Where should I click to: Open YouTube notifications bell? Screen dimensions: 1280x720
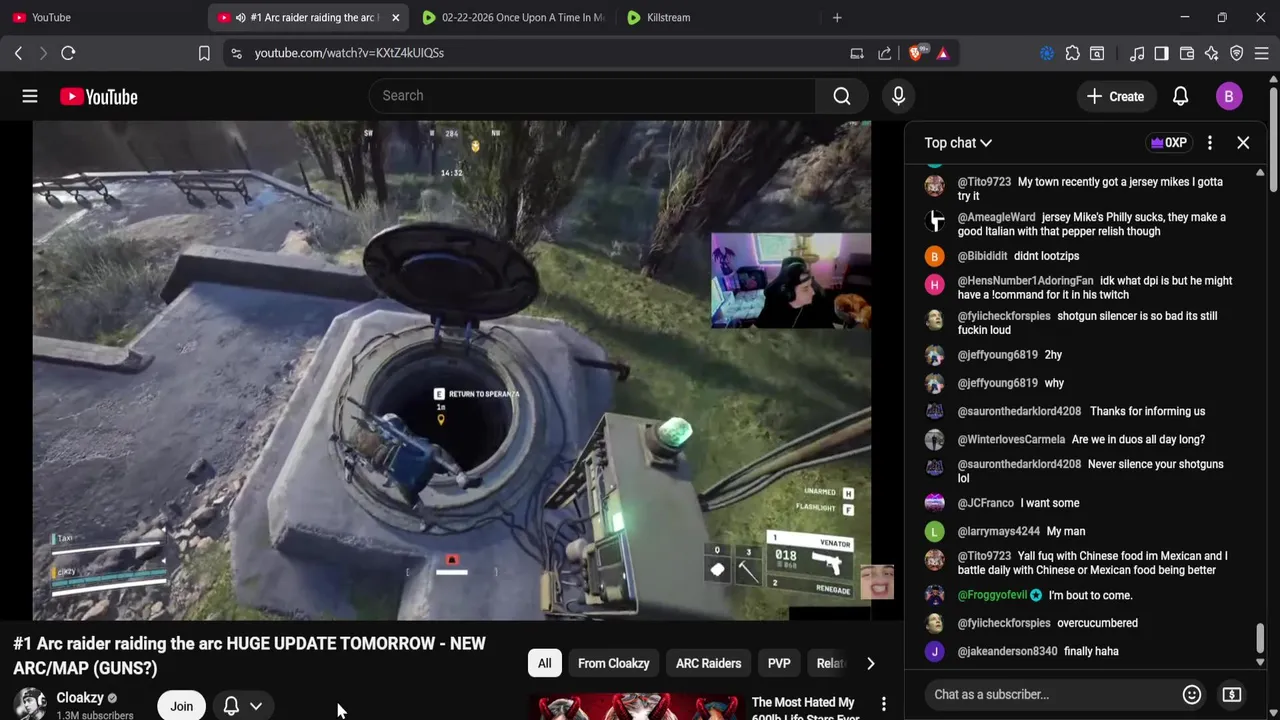1180,96
